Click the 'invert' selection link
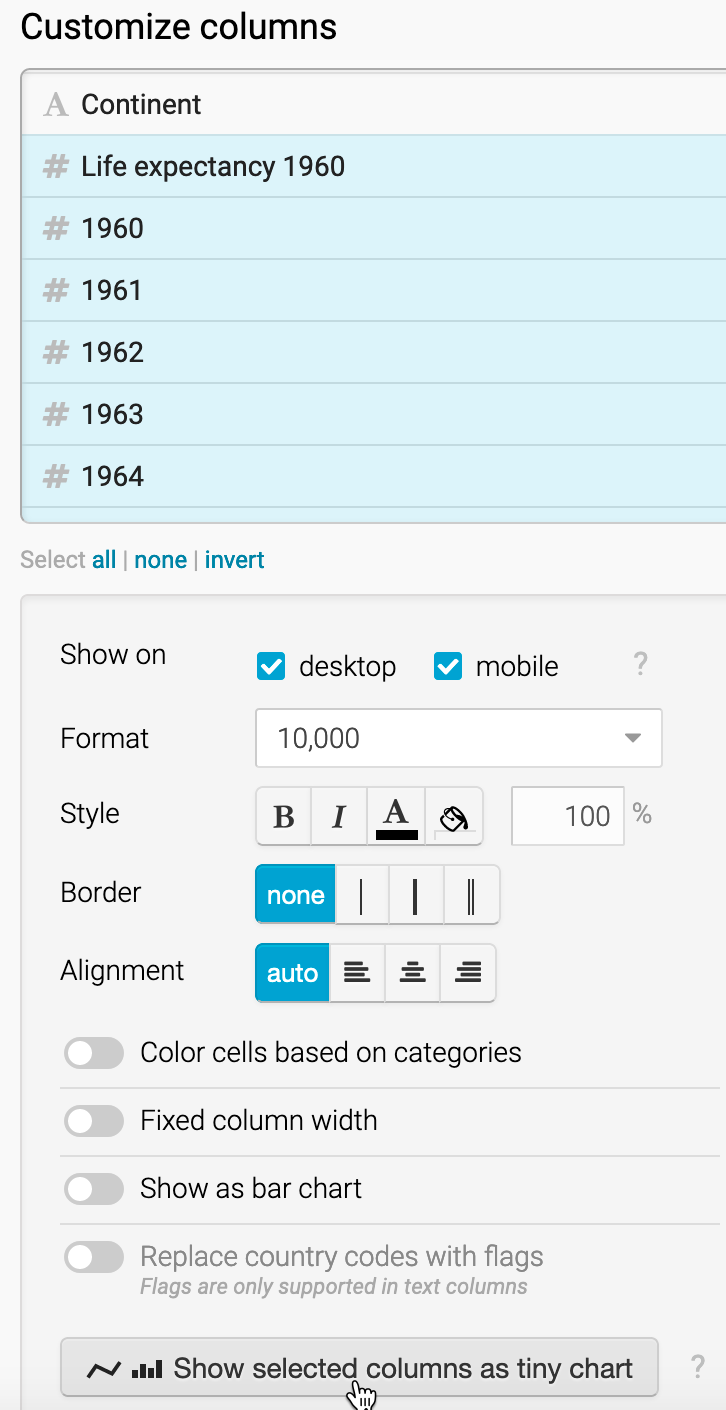726x1410 pixels. [235, 560]
